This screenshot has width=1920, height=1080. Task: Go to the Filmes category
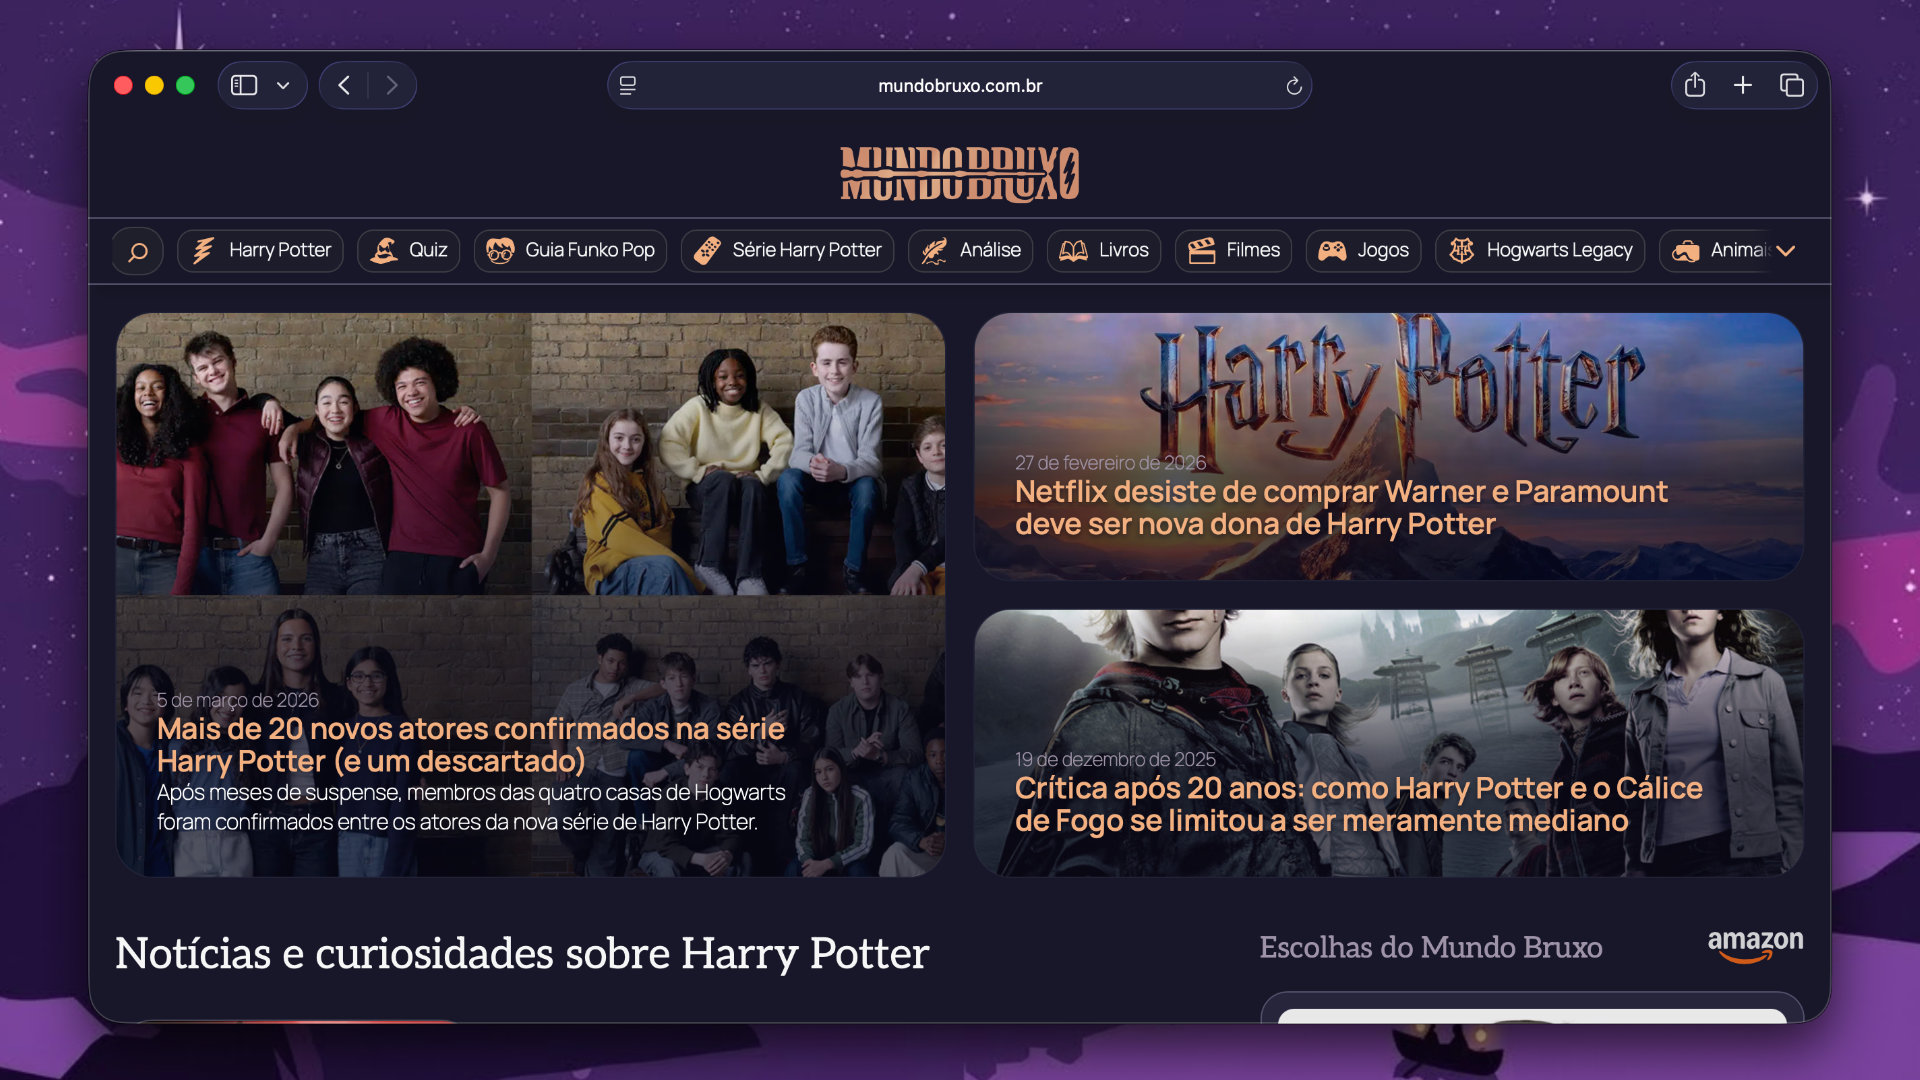pyautogui.click(x=1234, y=250)
